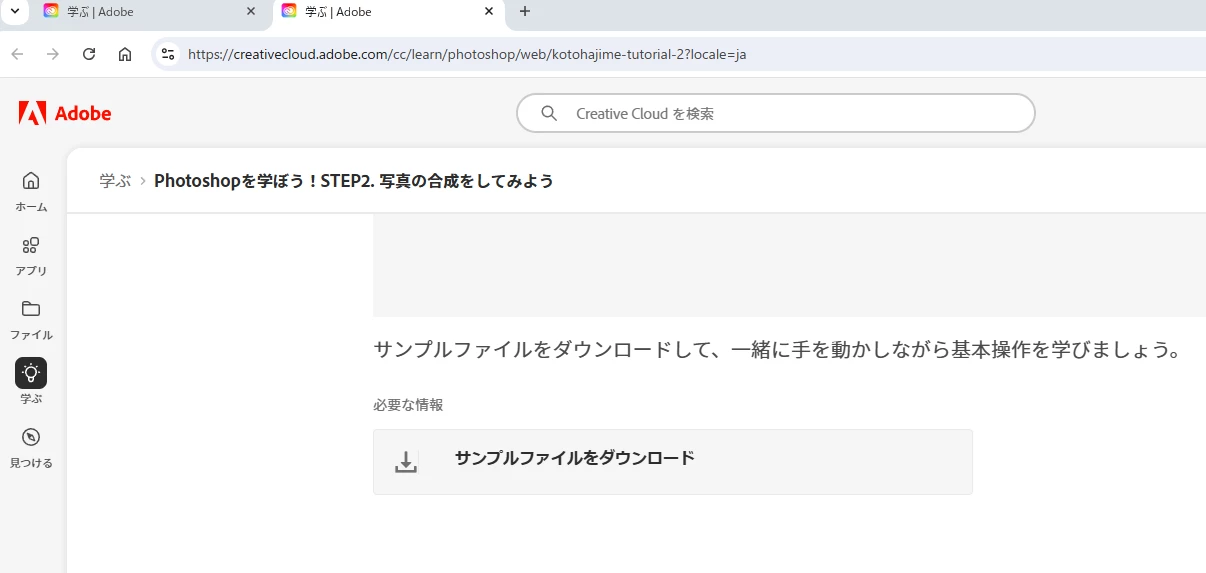1206x573 pixels.
Task: Click the Creative Cloud を検索 search field
Action: [776, 113]
